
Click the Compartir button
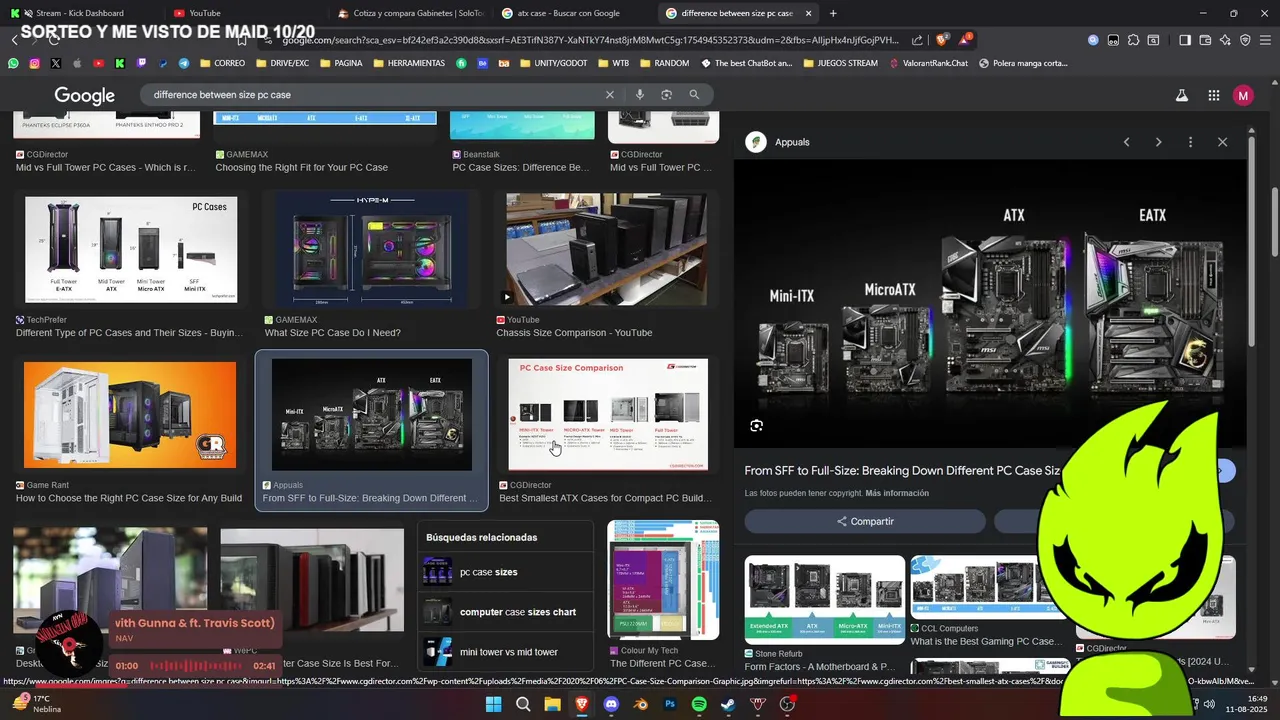[x=865, y=521]
